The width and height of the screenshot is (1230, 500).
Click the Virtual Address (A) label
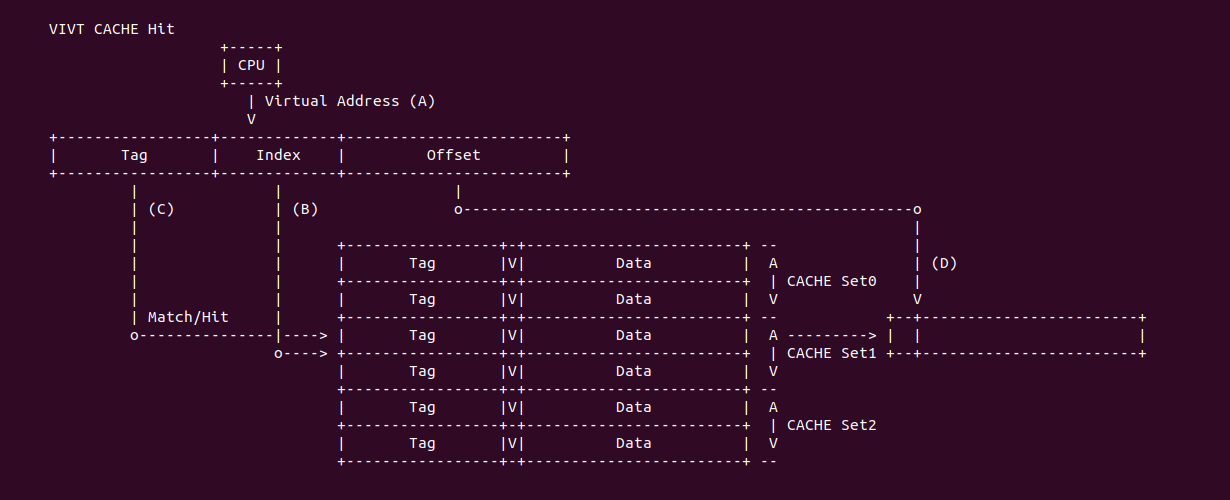coord(350,101)
